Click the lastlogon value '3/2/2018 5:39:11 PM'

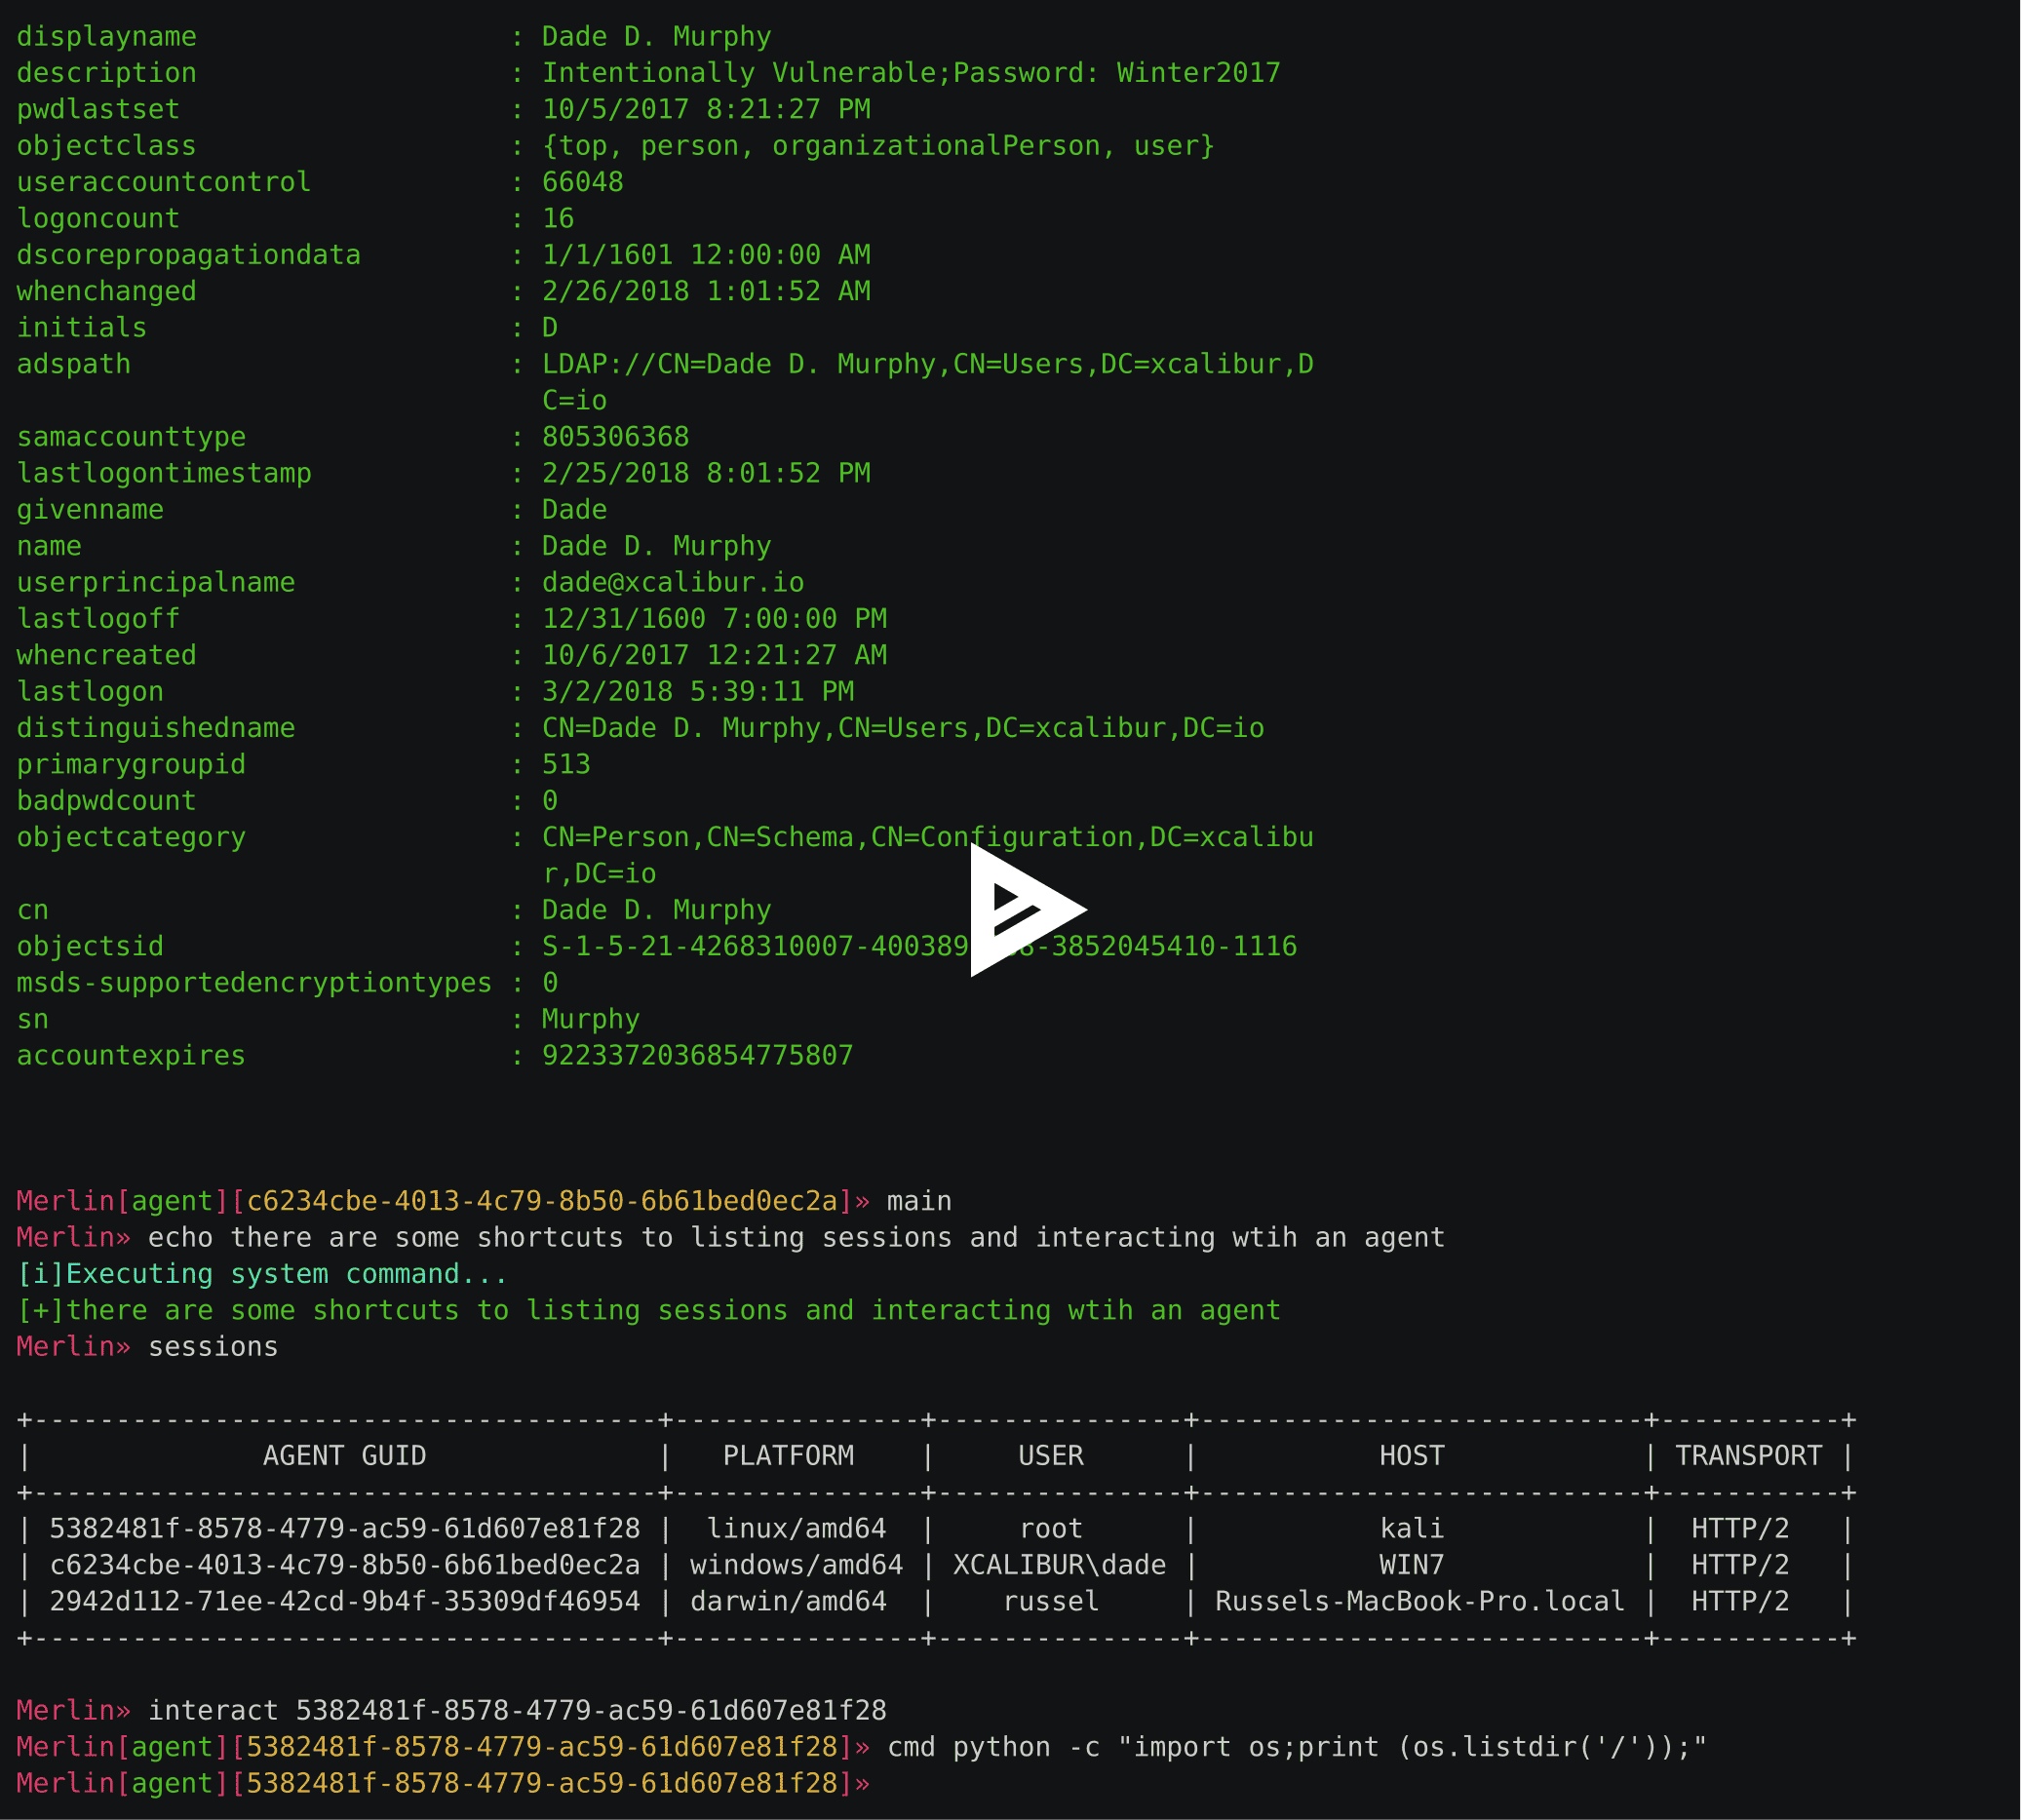[x=698, y=691]
